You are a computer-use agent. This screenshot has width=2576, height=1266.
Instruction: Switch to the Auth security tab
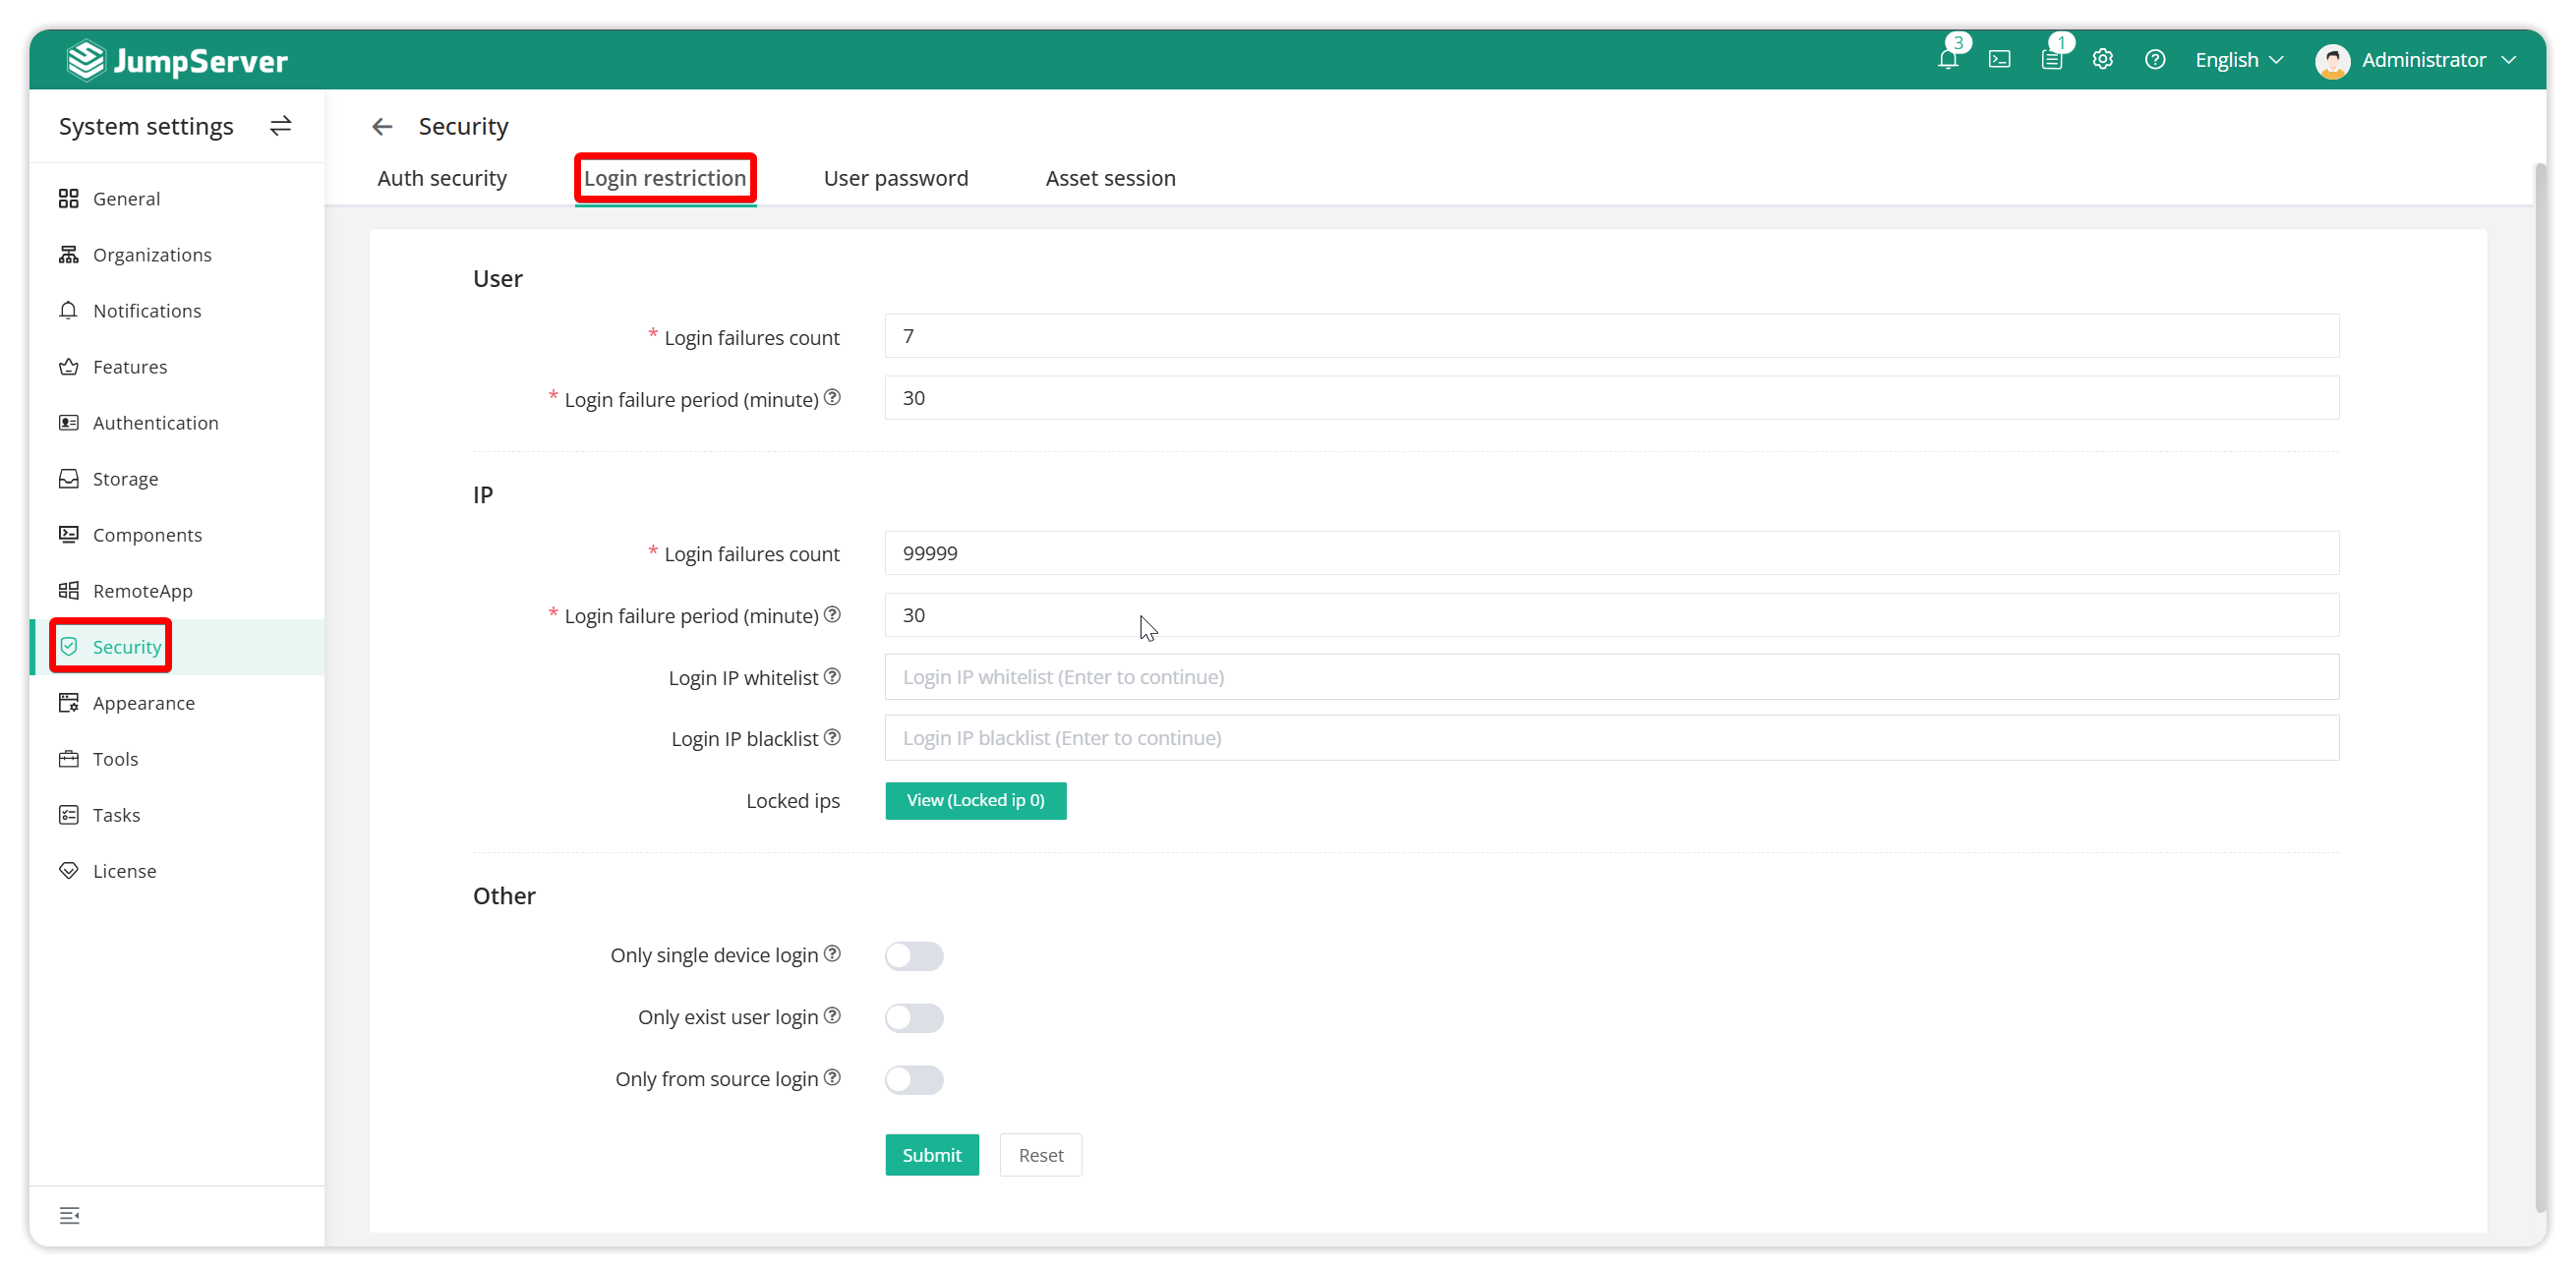click(442, 178)
